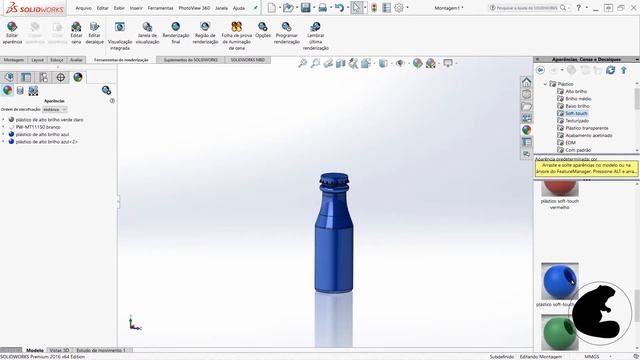This screenshot has height=360, width=640.
Task: Open the Ajuda menu
Action: [x=239, y=8]
